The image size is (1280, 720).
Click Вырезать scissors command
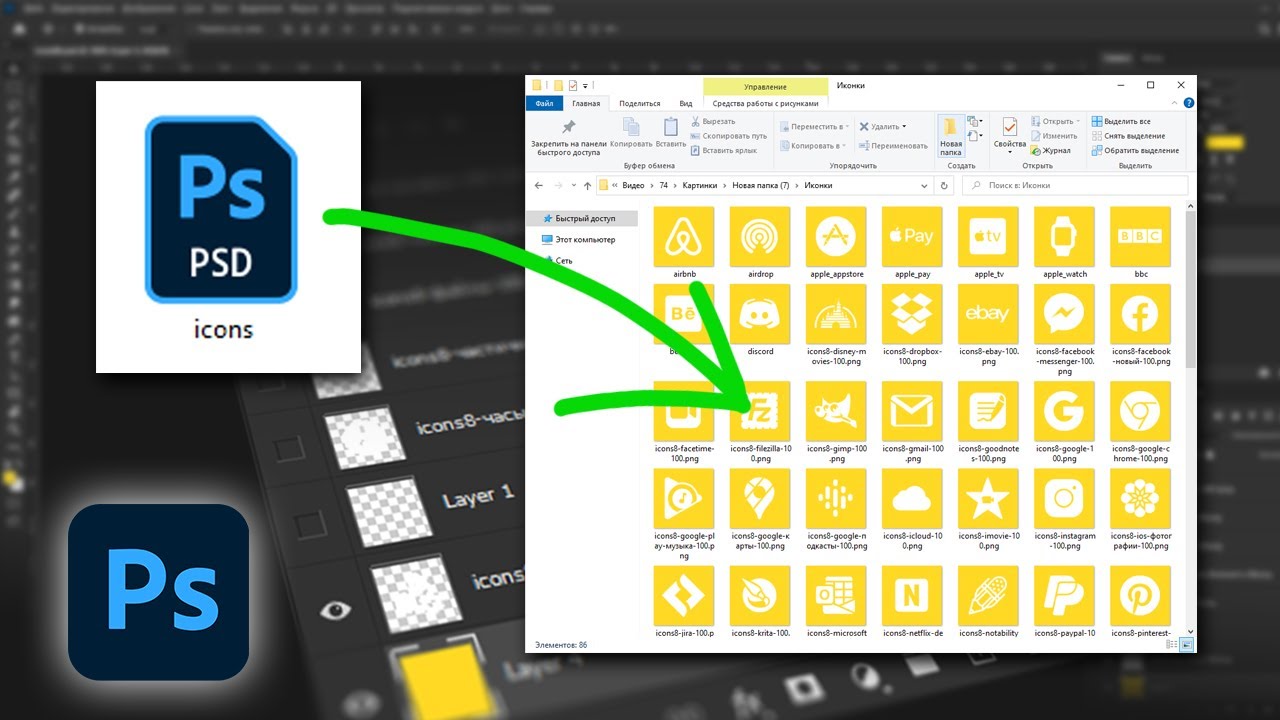(x=712, y=121)
